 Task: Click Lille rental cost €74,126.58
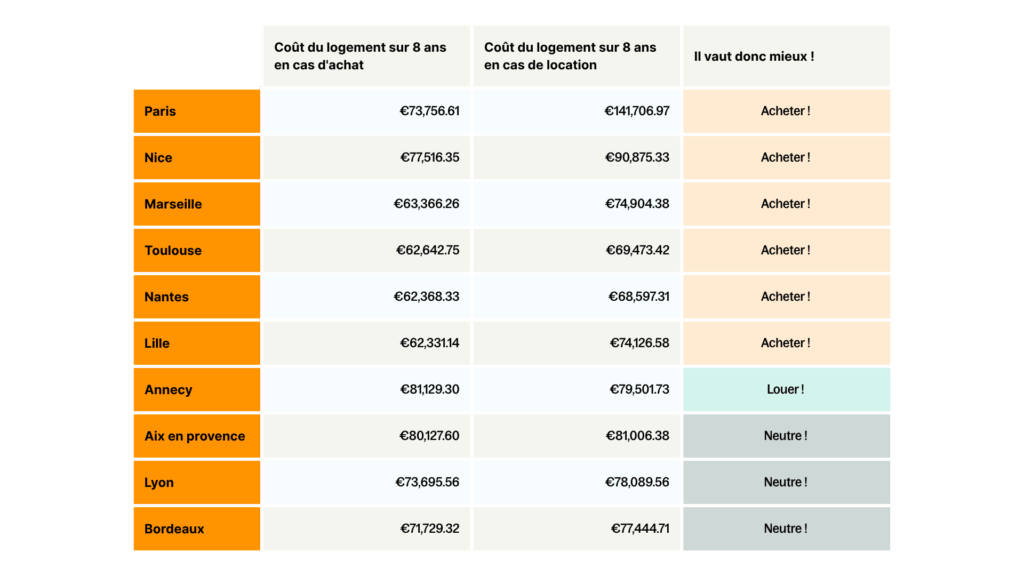click(639, 343)
